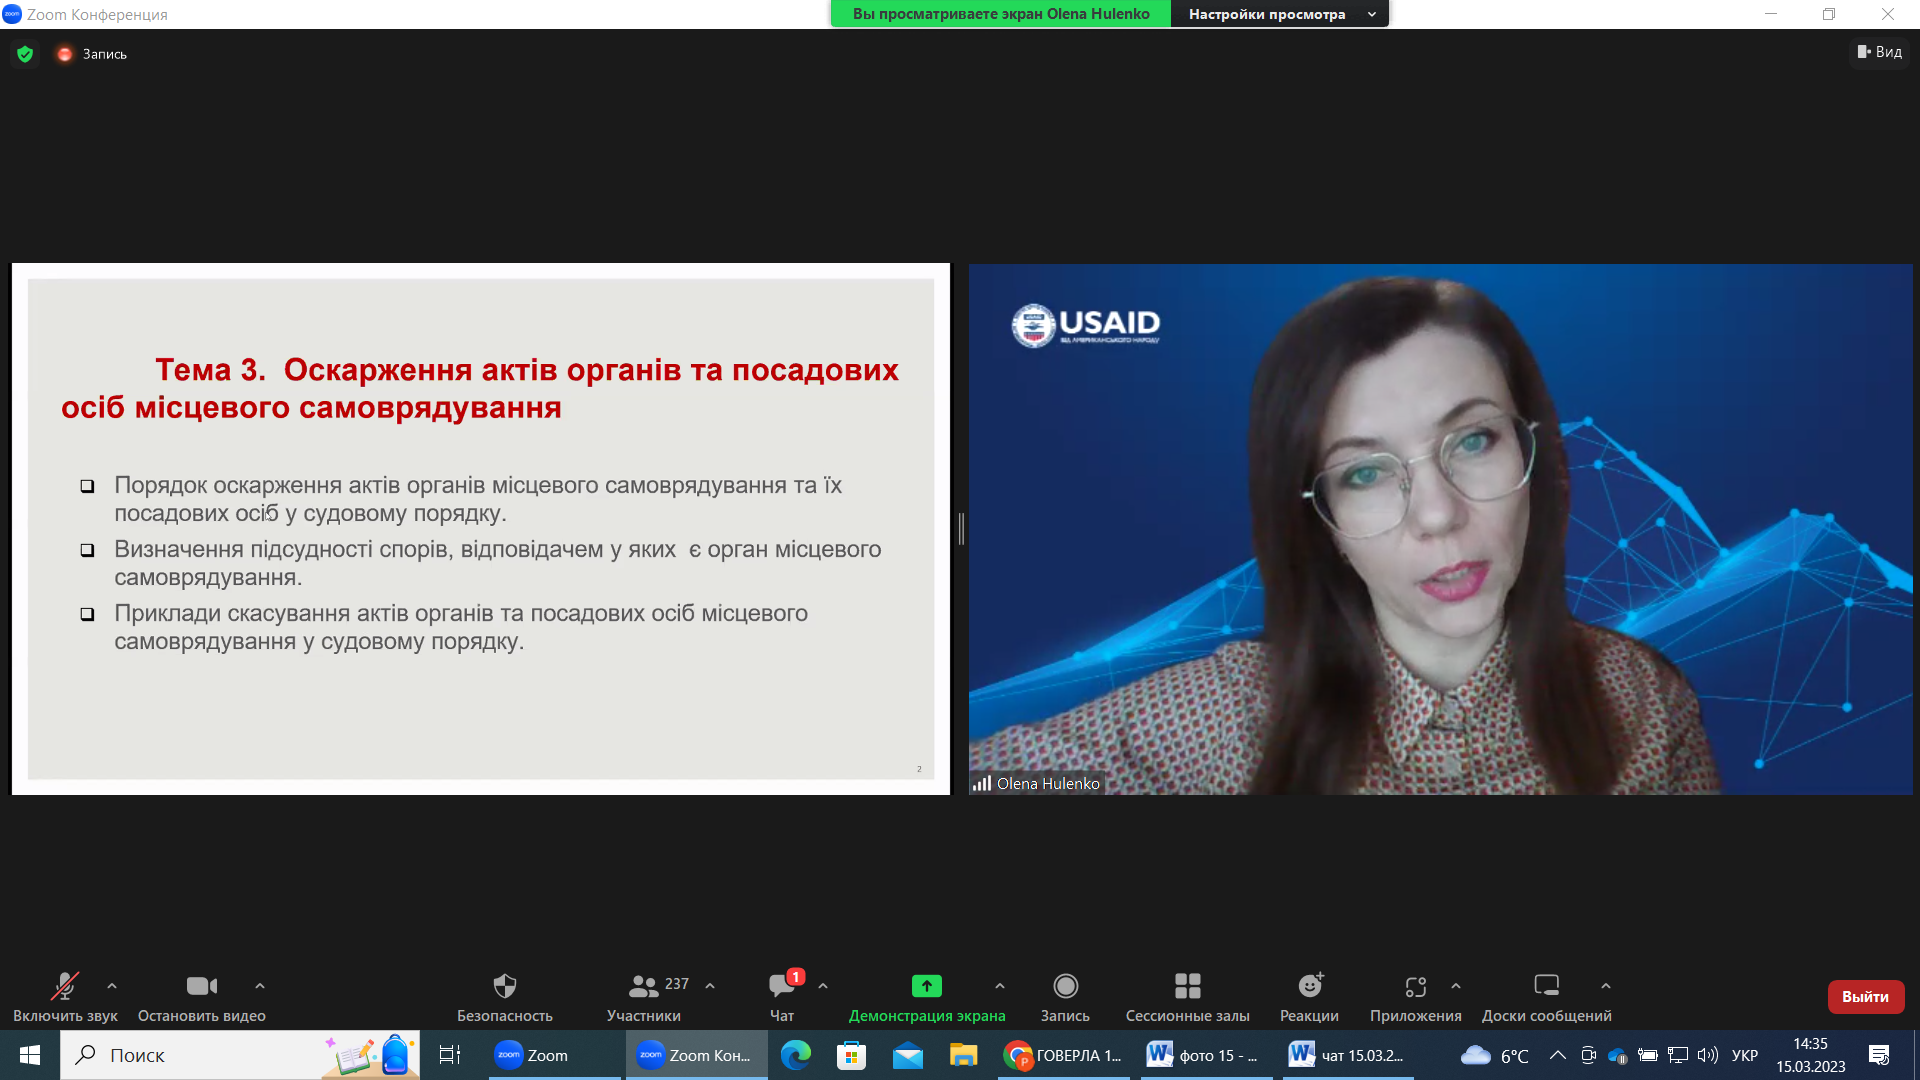Click the divider handle between slide and video
1920x1080 pixels.
point(961,529)
